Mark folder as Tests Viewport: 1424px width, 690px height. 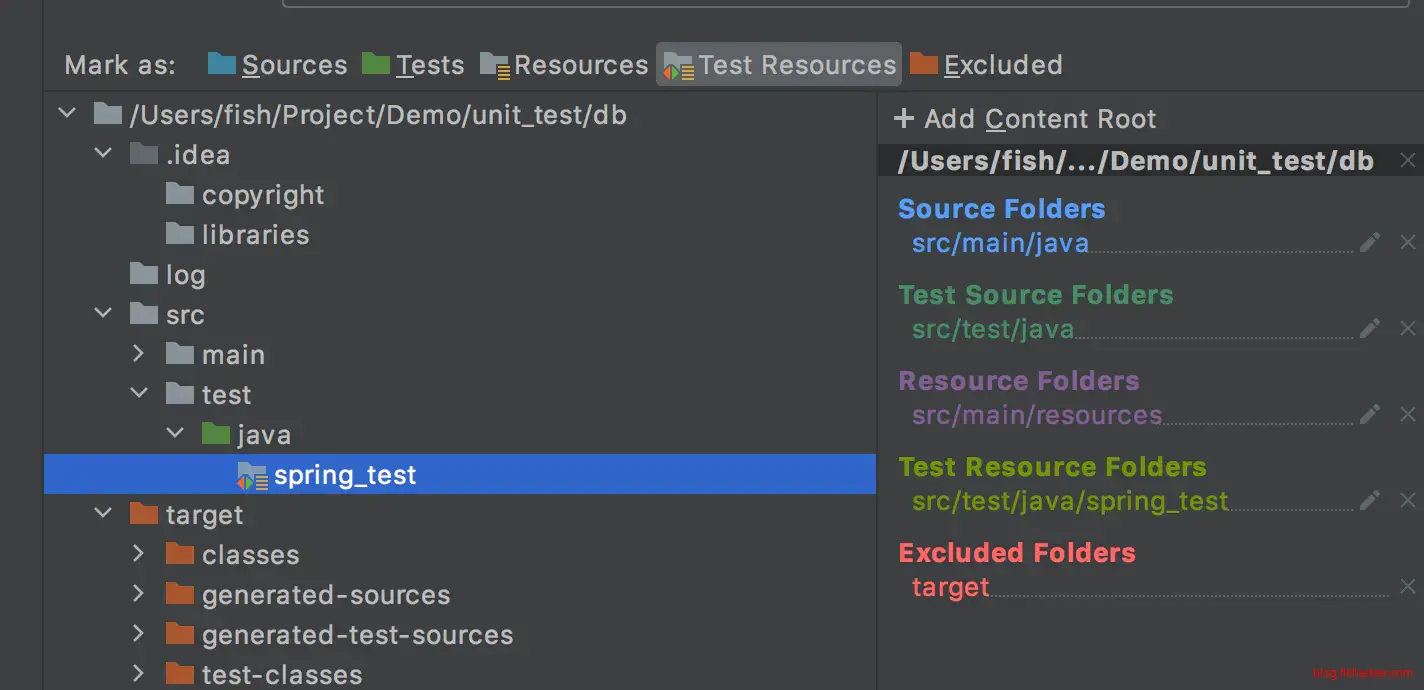coord(413,65)
